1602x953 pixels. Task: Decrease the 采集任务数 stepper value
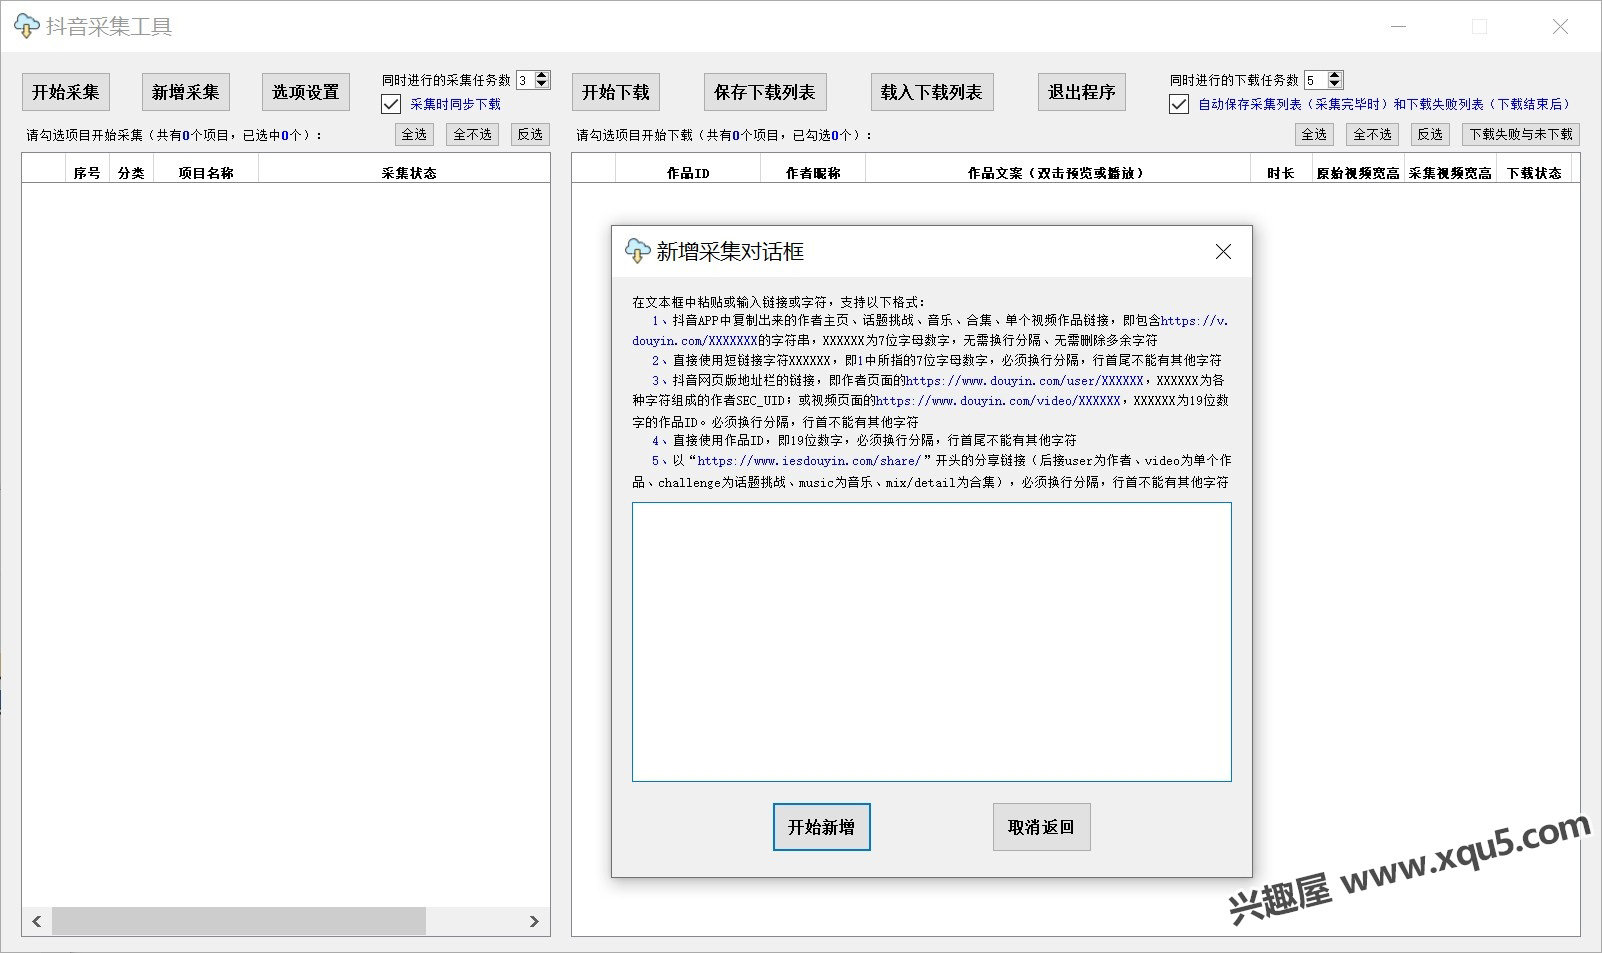tap(542, 85)
